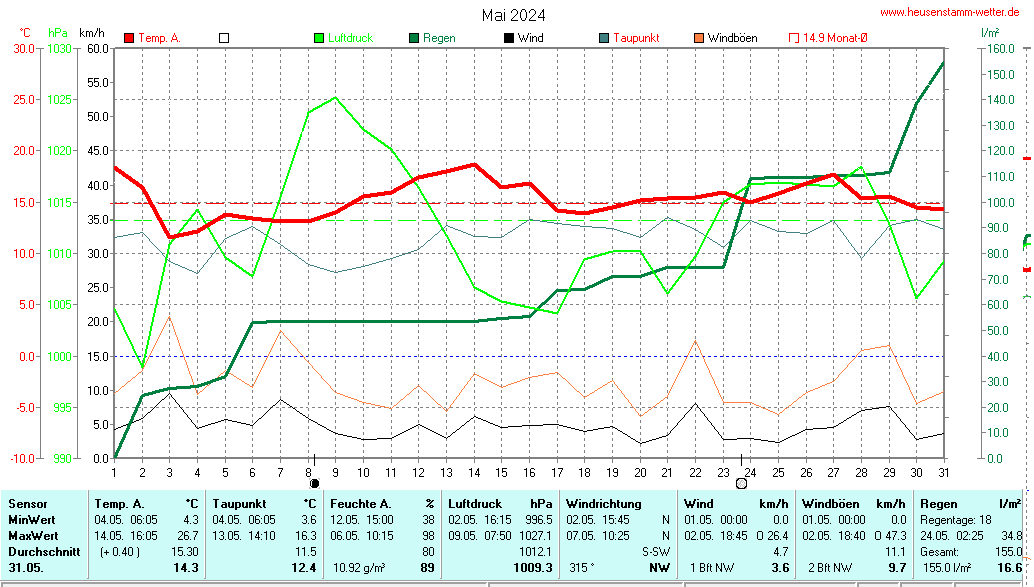This screenshot has width=1034, height=587.
Task: Click the hPa pressure axis unit label
Action: (x=57, y=33)
